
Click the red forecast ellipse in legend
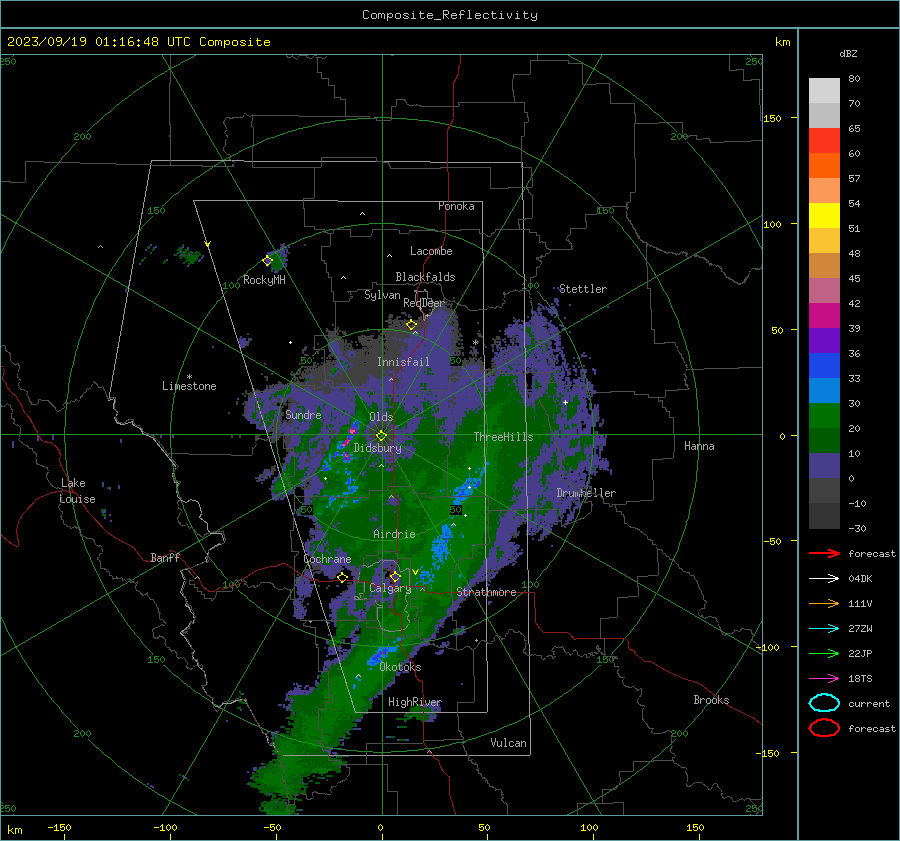point(824,728)
